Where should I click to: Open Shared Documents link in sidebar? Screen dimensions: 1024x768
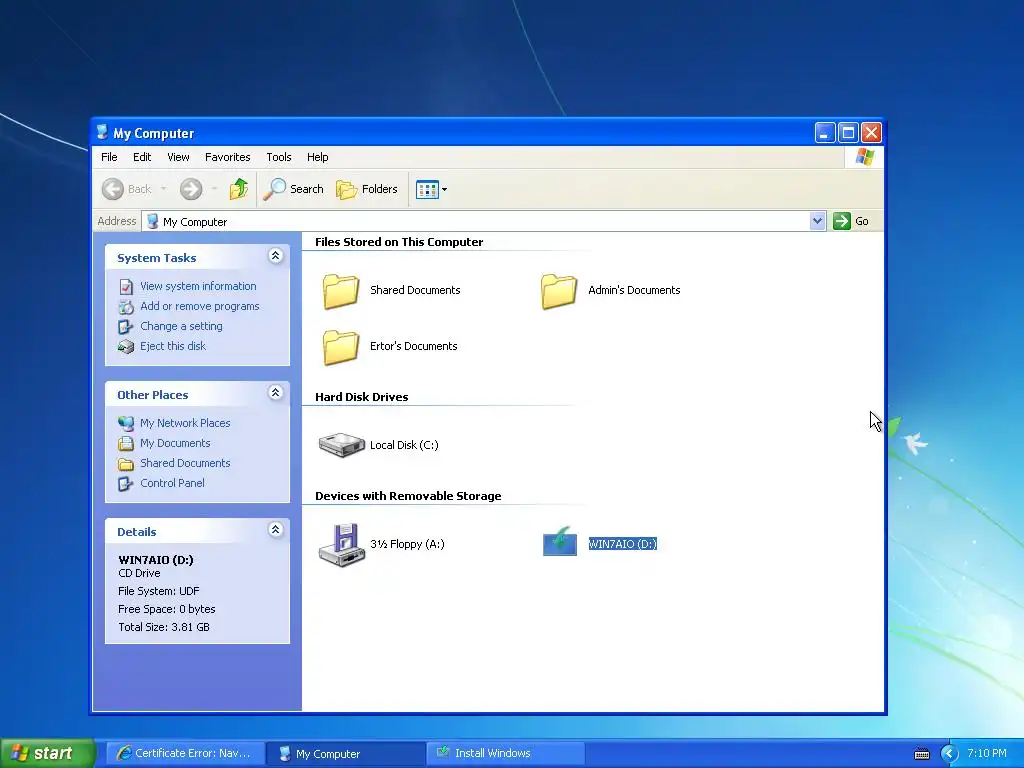click(x=185, y=463)
